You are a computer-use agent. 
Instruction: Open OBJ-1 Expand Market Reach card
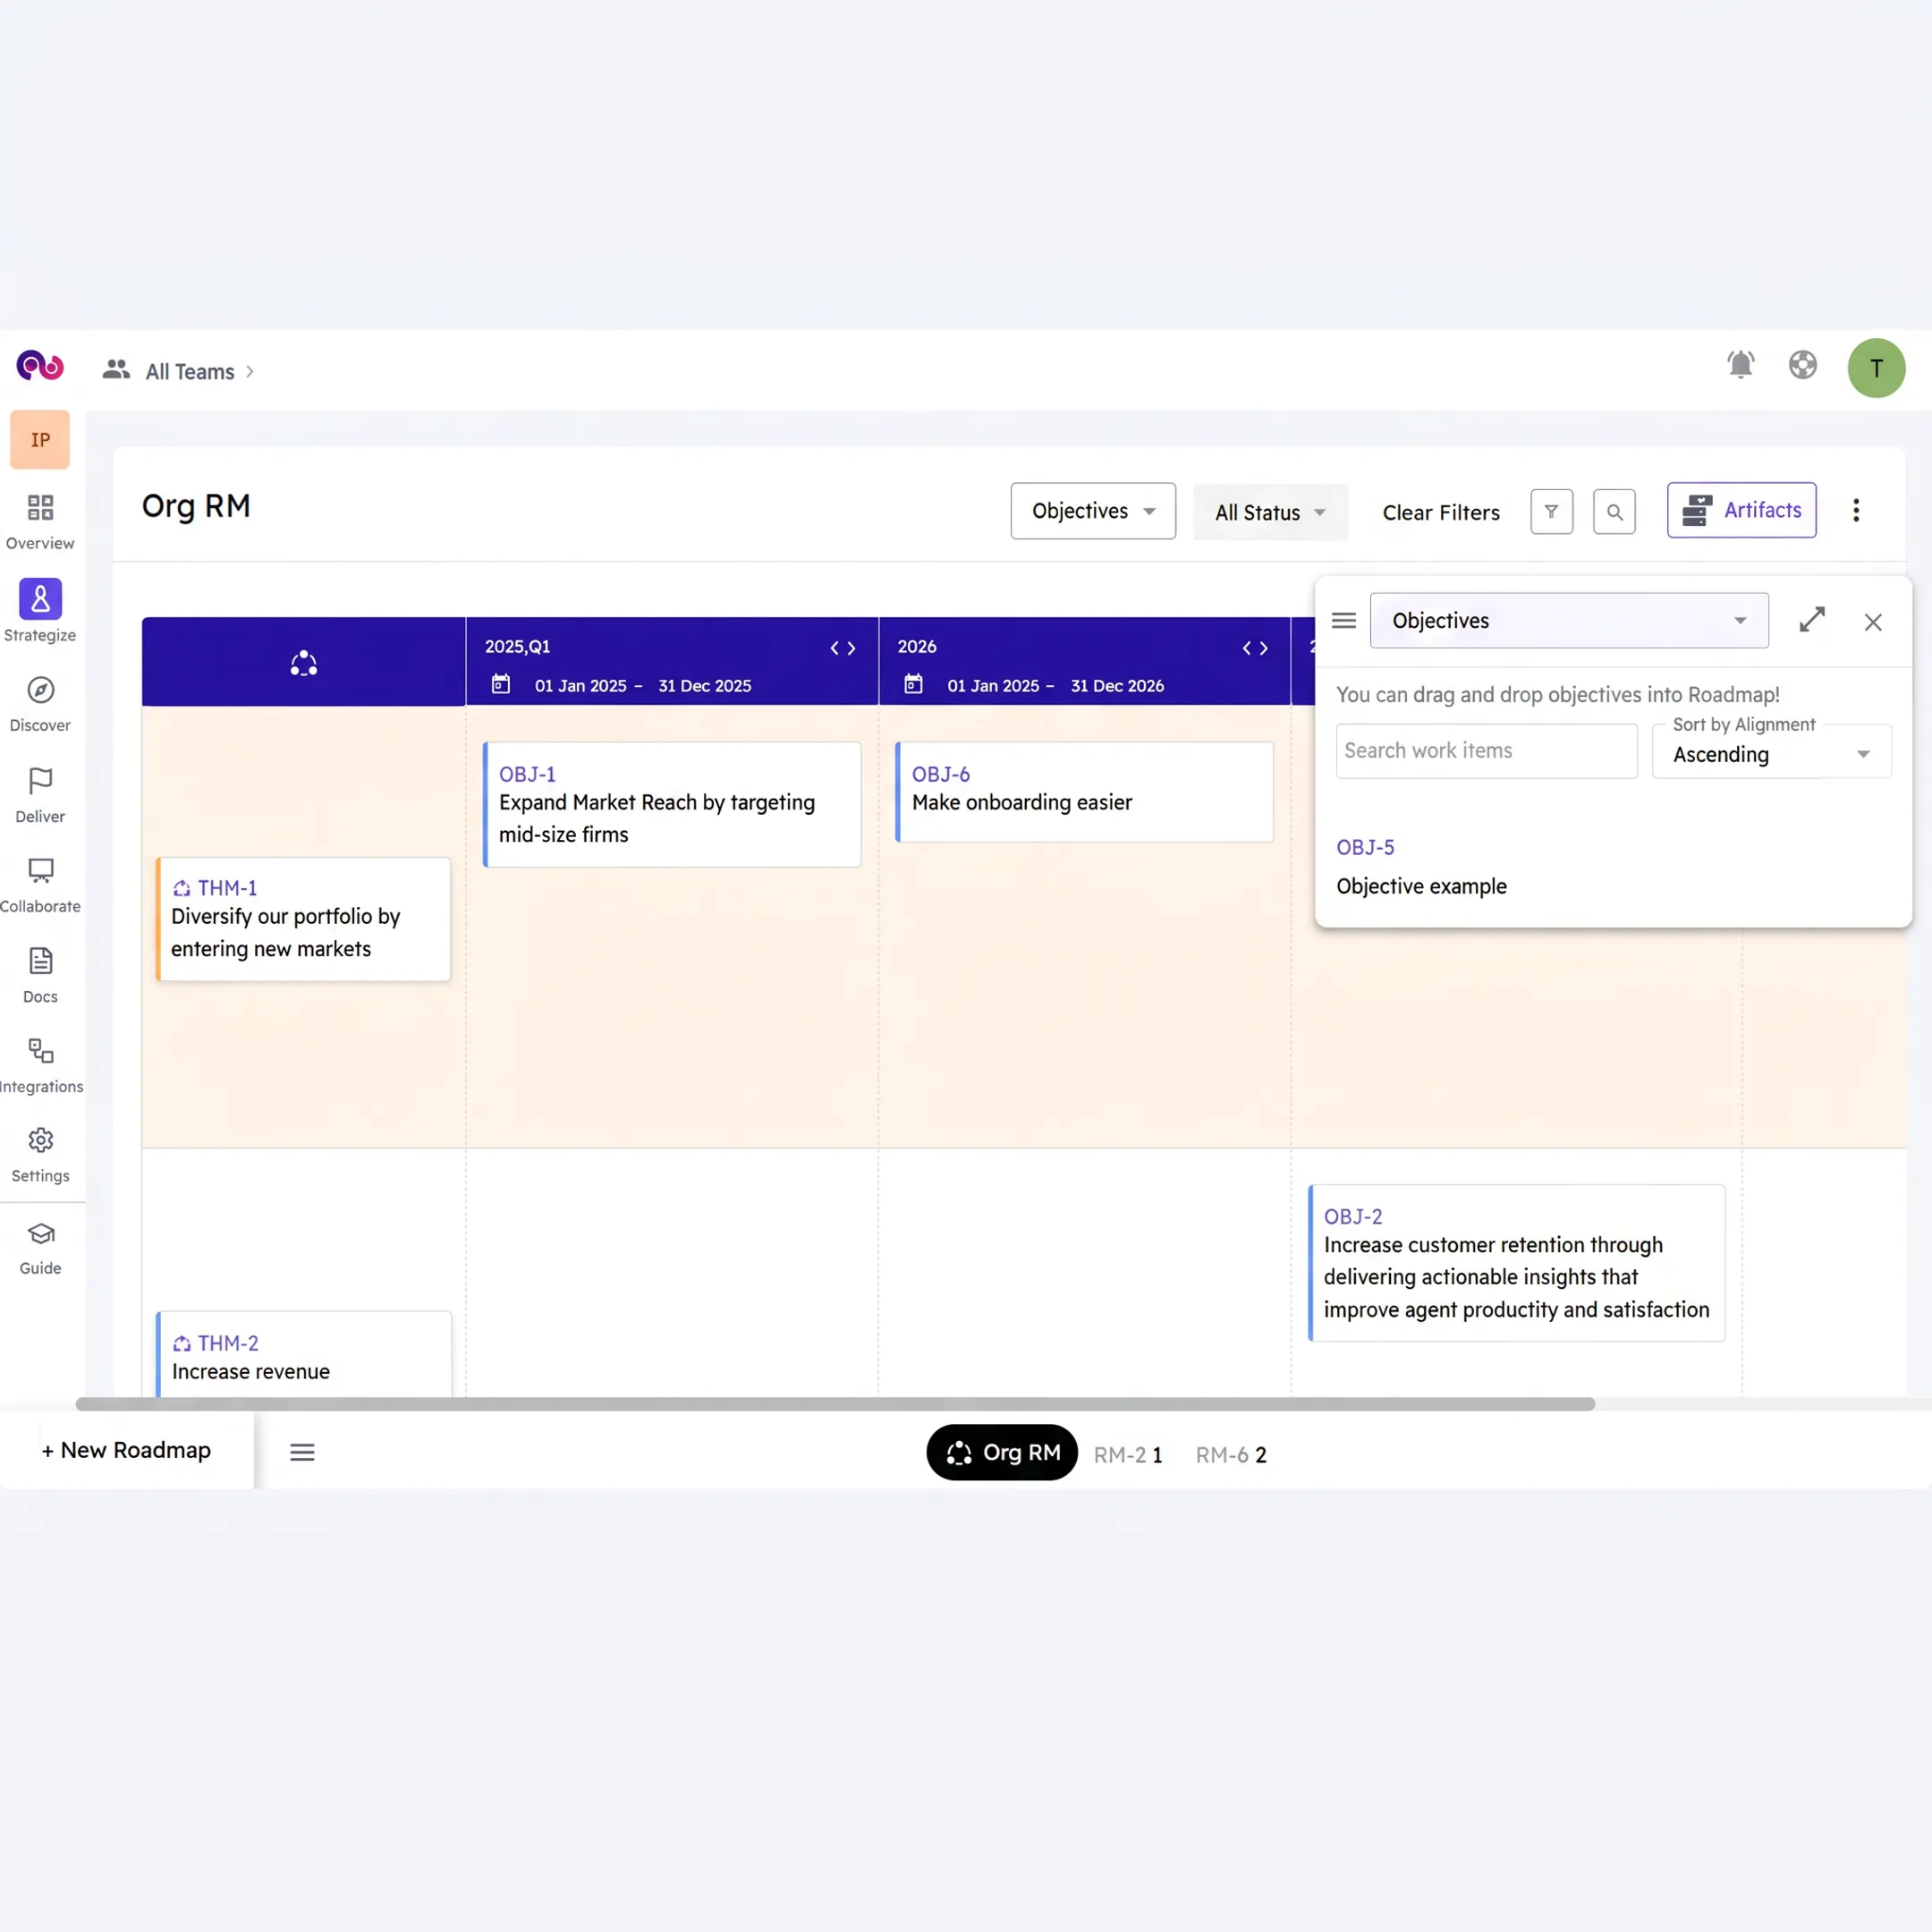pyautogui.click(x=672, y=804)
